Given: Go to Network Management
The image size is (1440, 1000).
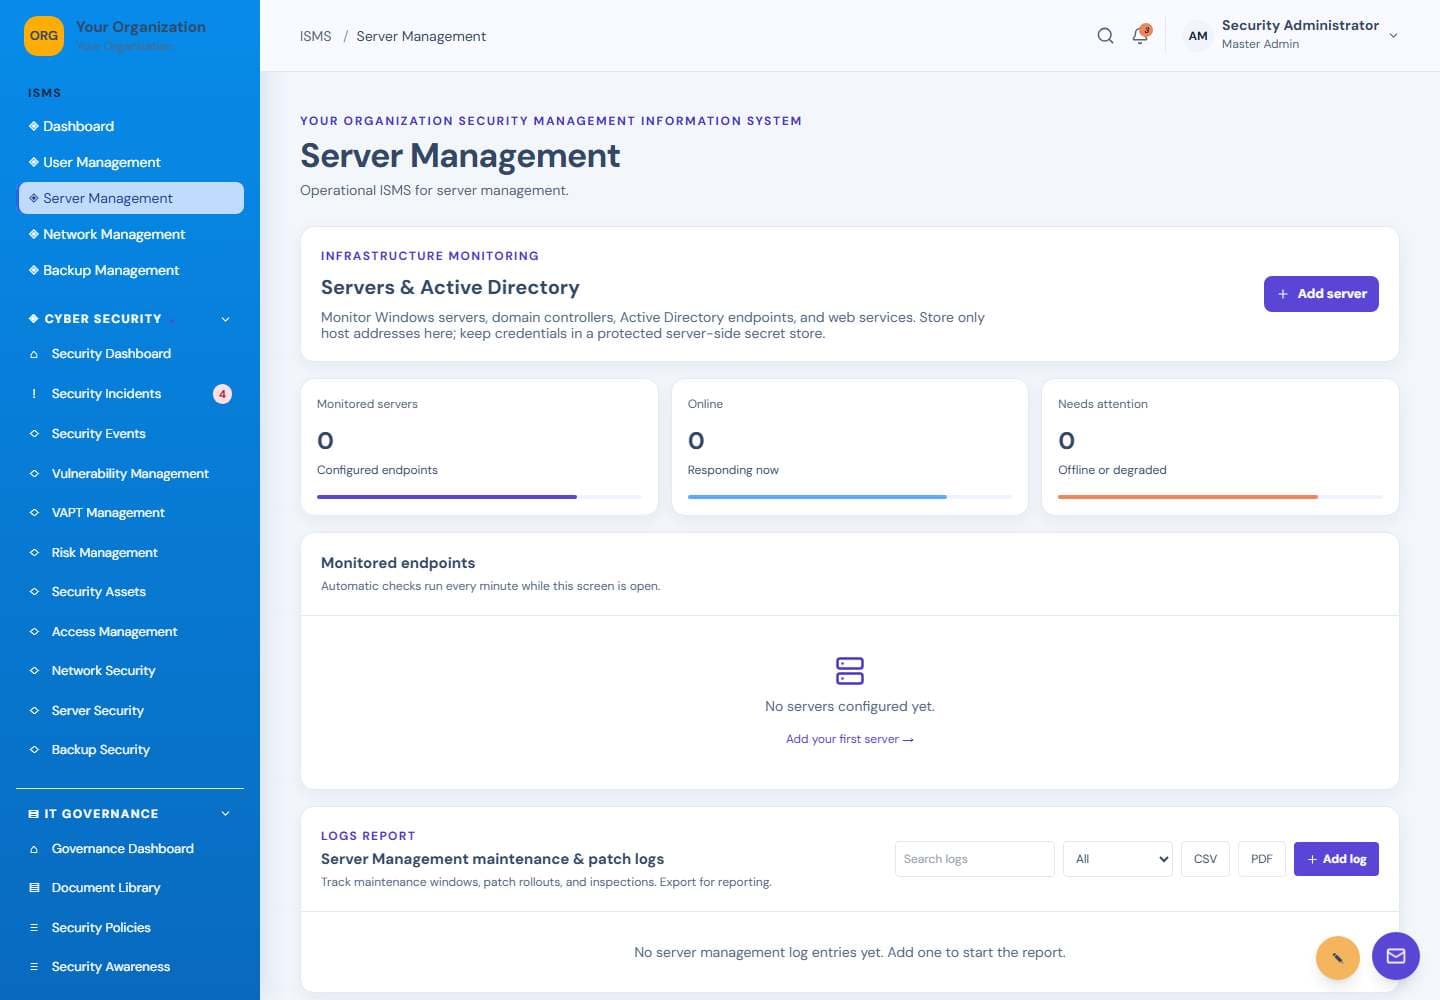Looking at the screenshot, I should point(131,234).
